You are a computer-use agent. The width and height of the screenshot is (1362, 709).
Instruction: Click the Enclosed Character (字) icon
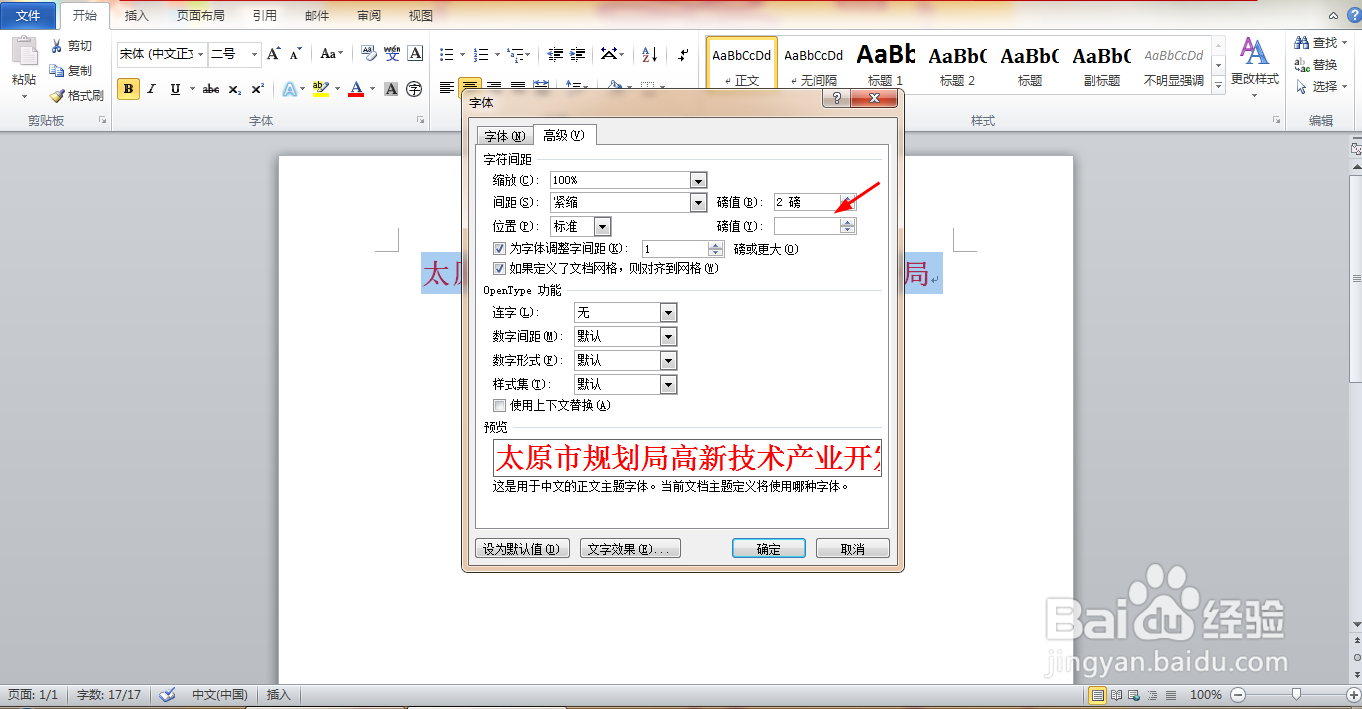pos(415,89)
